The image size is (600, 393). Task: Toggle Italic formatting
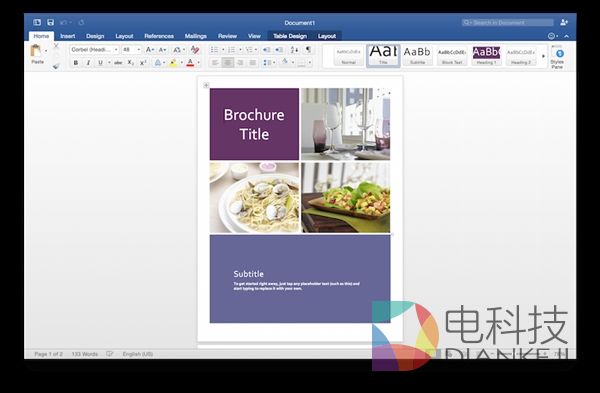(88, 63)
